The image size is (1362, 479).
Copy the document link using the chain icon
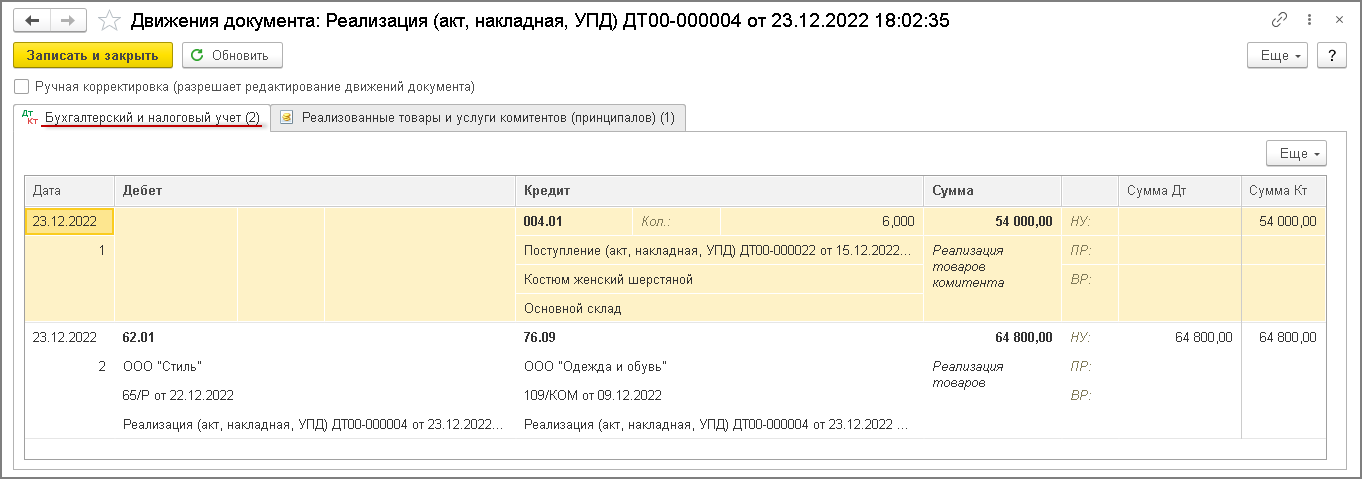1279,20
